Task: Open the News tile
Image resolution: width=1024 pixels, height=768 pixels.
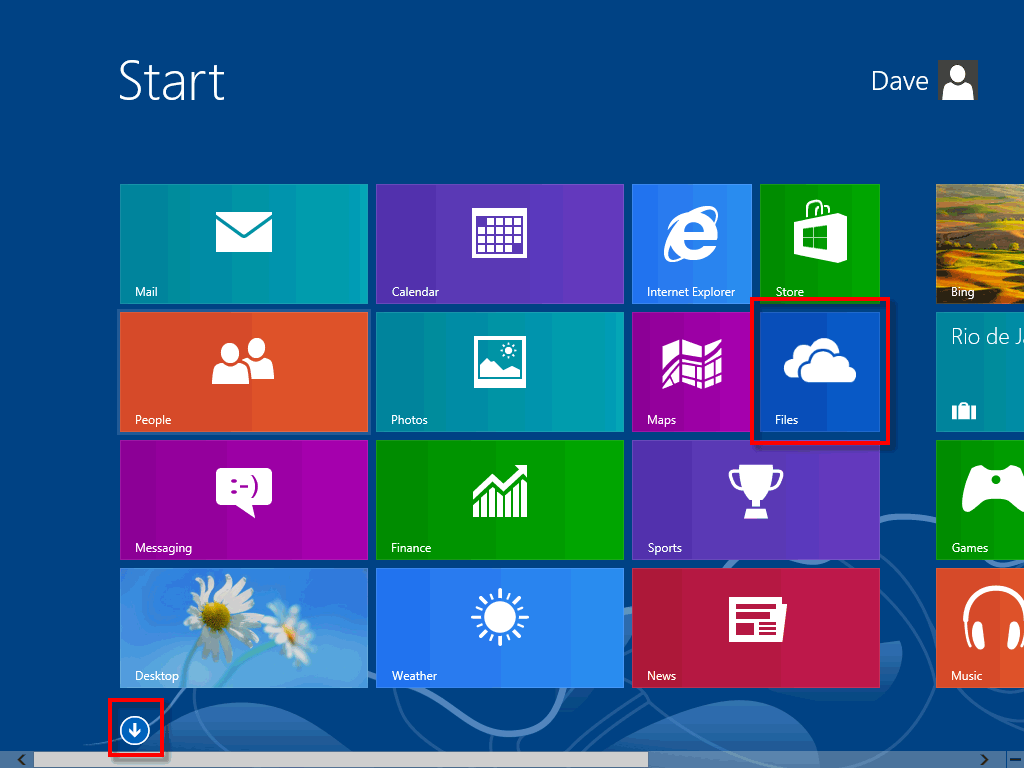Action: [x=756, y=628]
